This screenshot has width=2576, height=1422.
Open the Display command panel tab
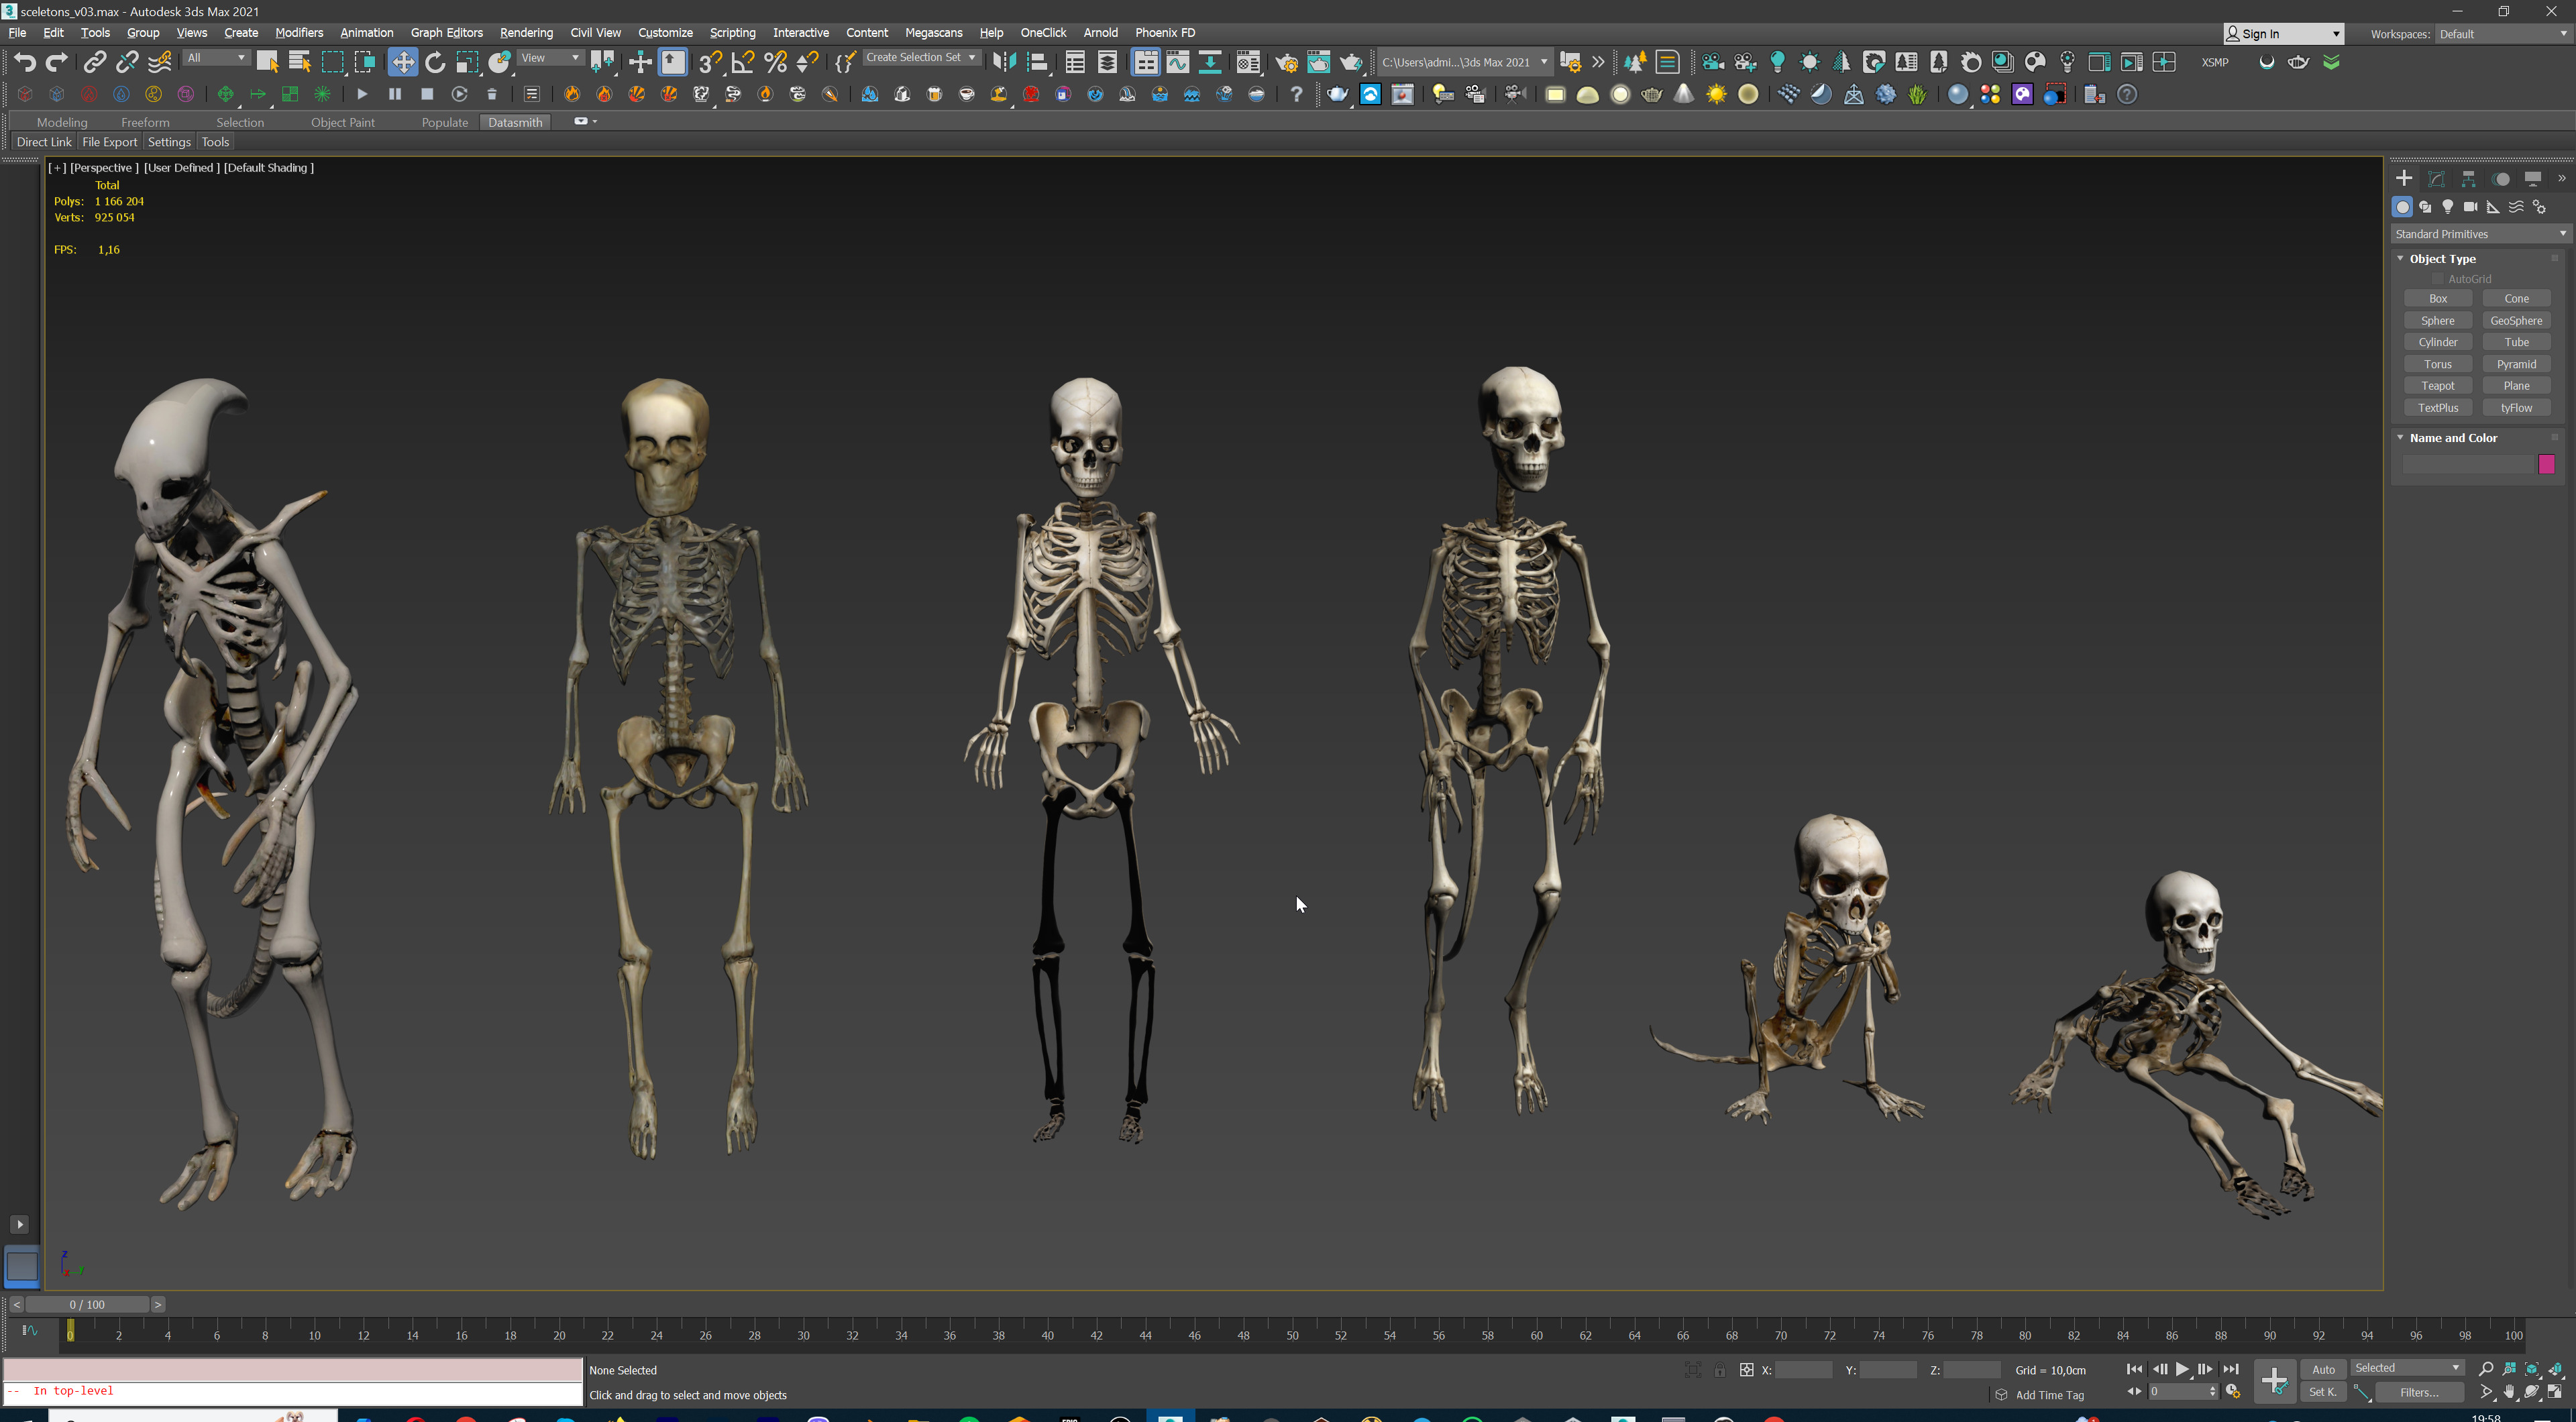[2532, 178]
